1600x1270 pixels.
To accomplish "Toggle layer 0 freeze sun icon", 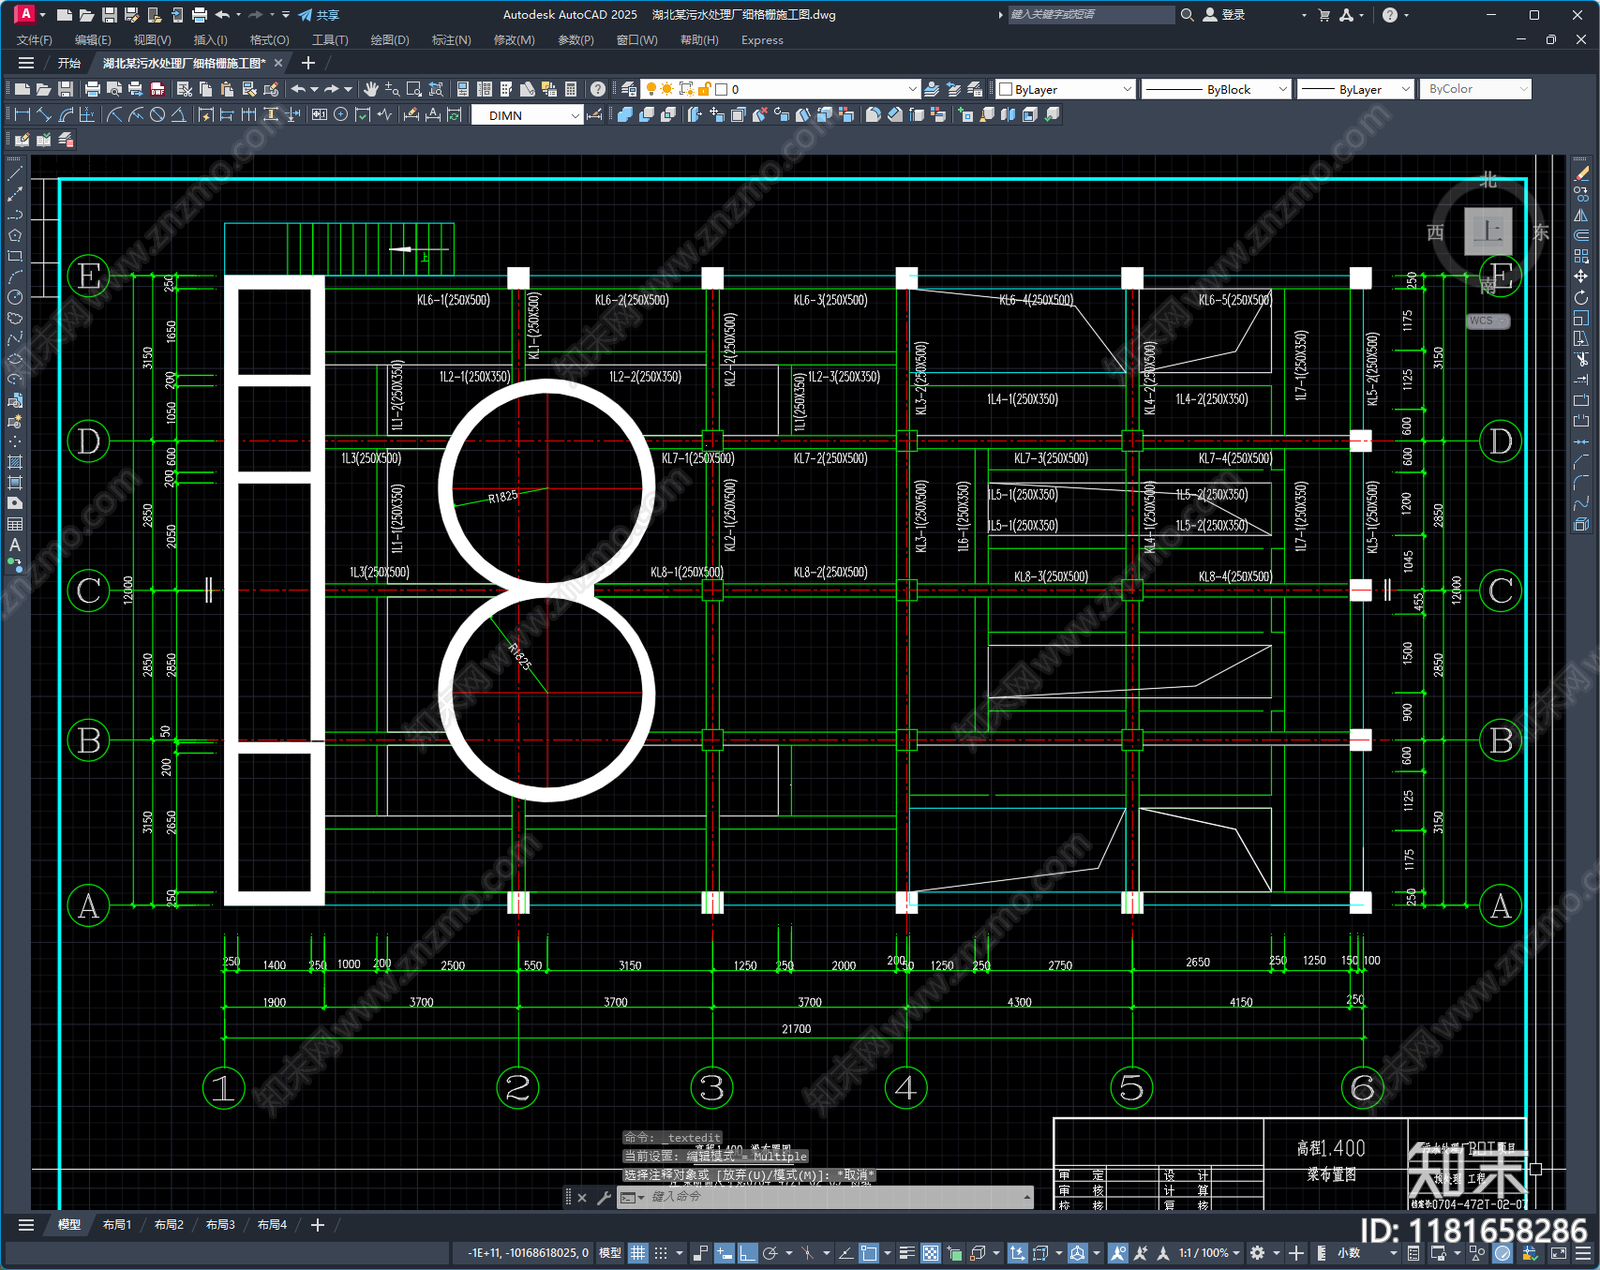I will point(667,89).
